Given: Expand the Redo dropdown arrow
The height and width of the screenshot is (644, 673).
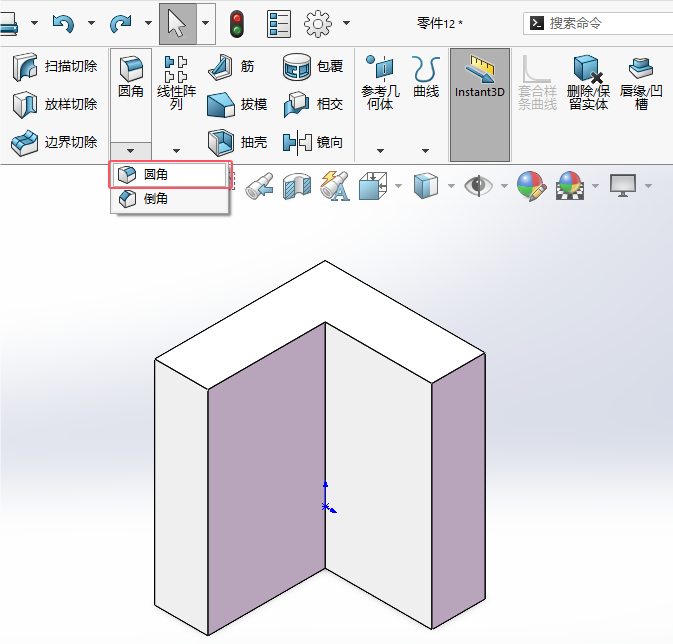Looking at the screenshot, I should [148, 23].
